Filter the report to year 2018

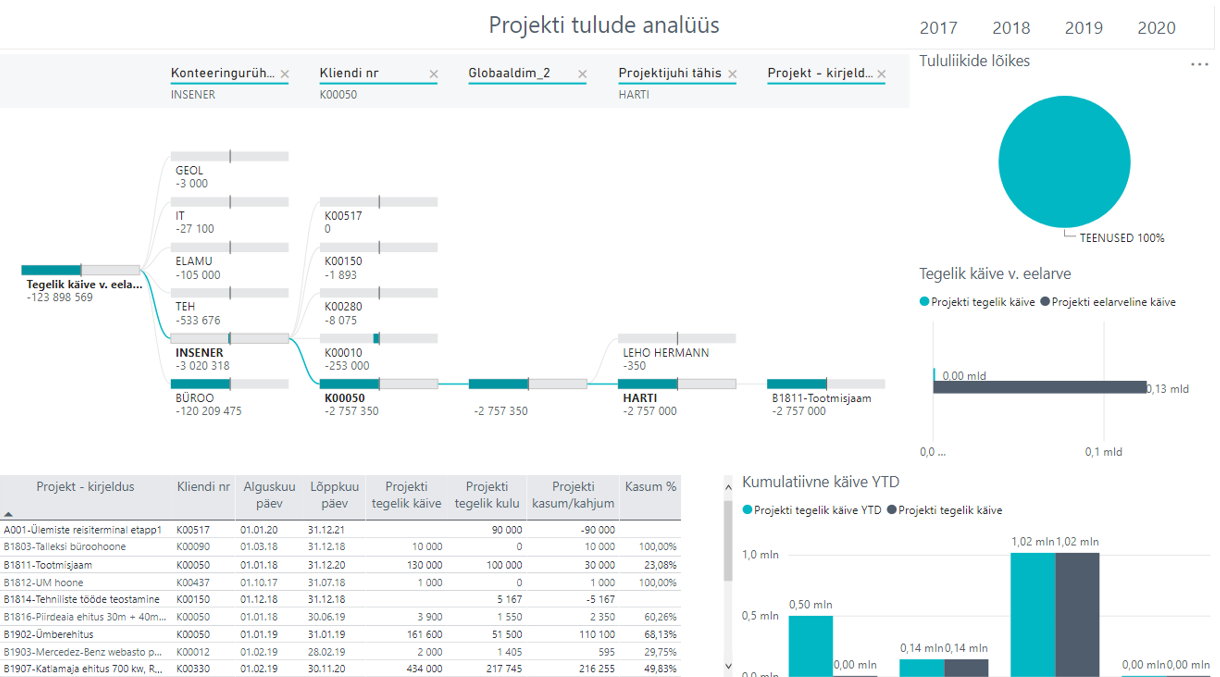(x=1011, y=28)
